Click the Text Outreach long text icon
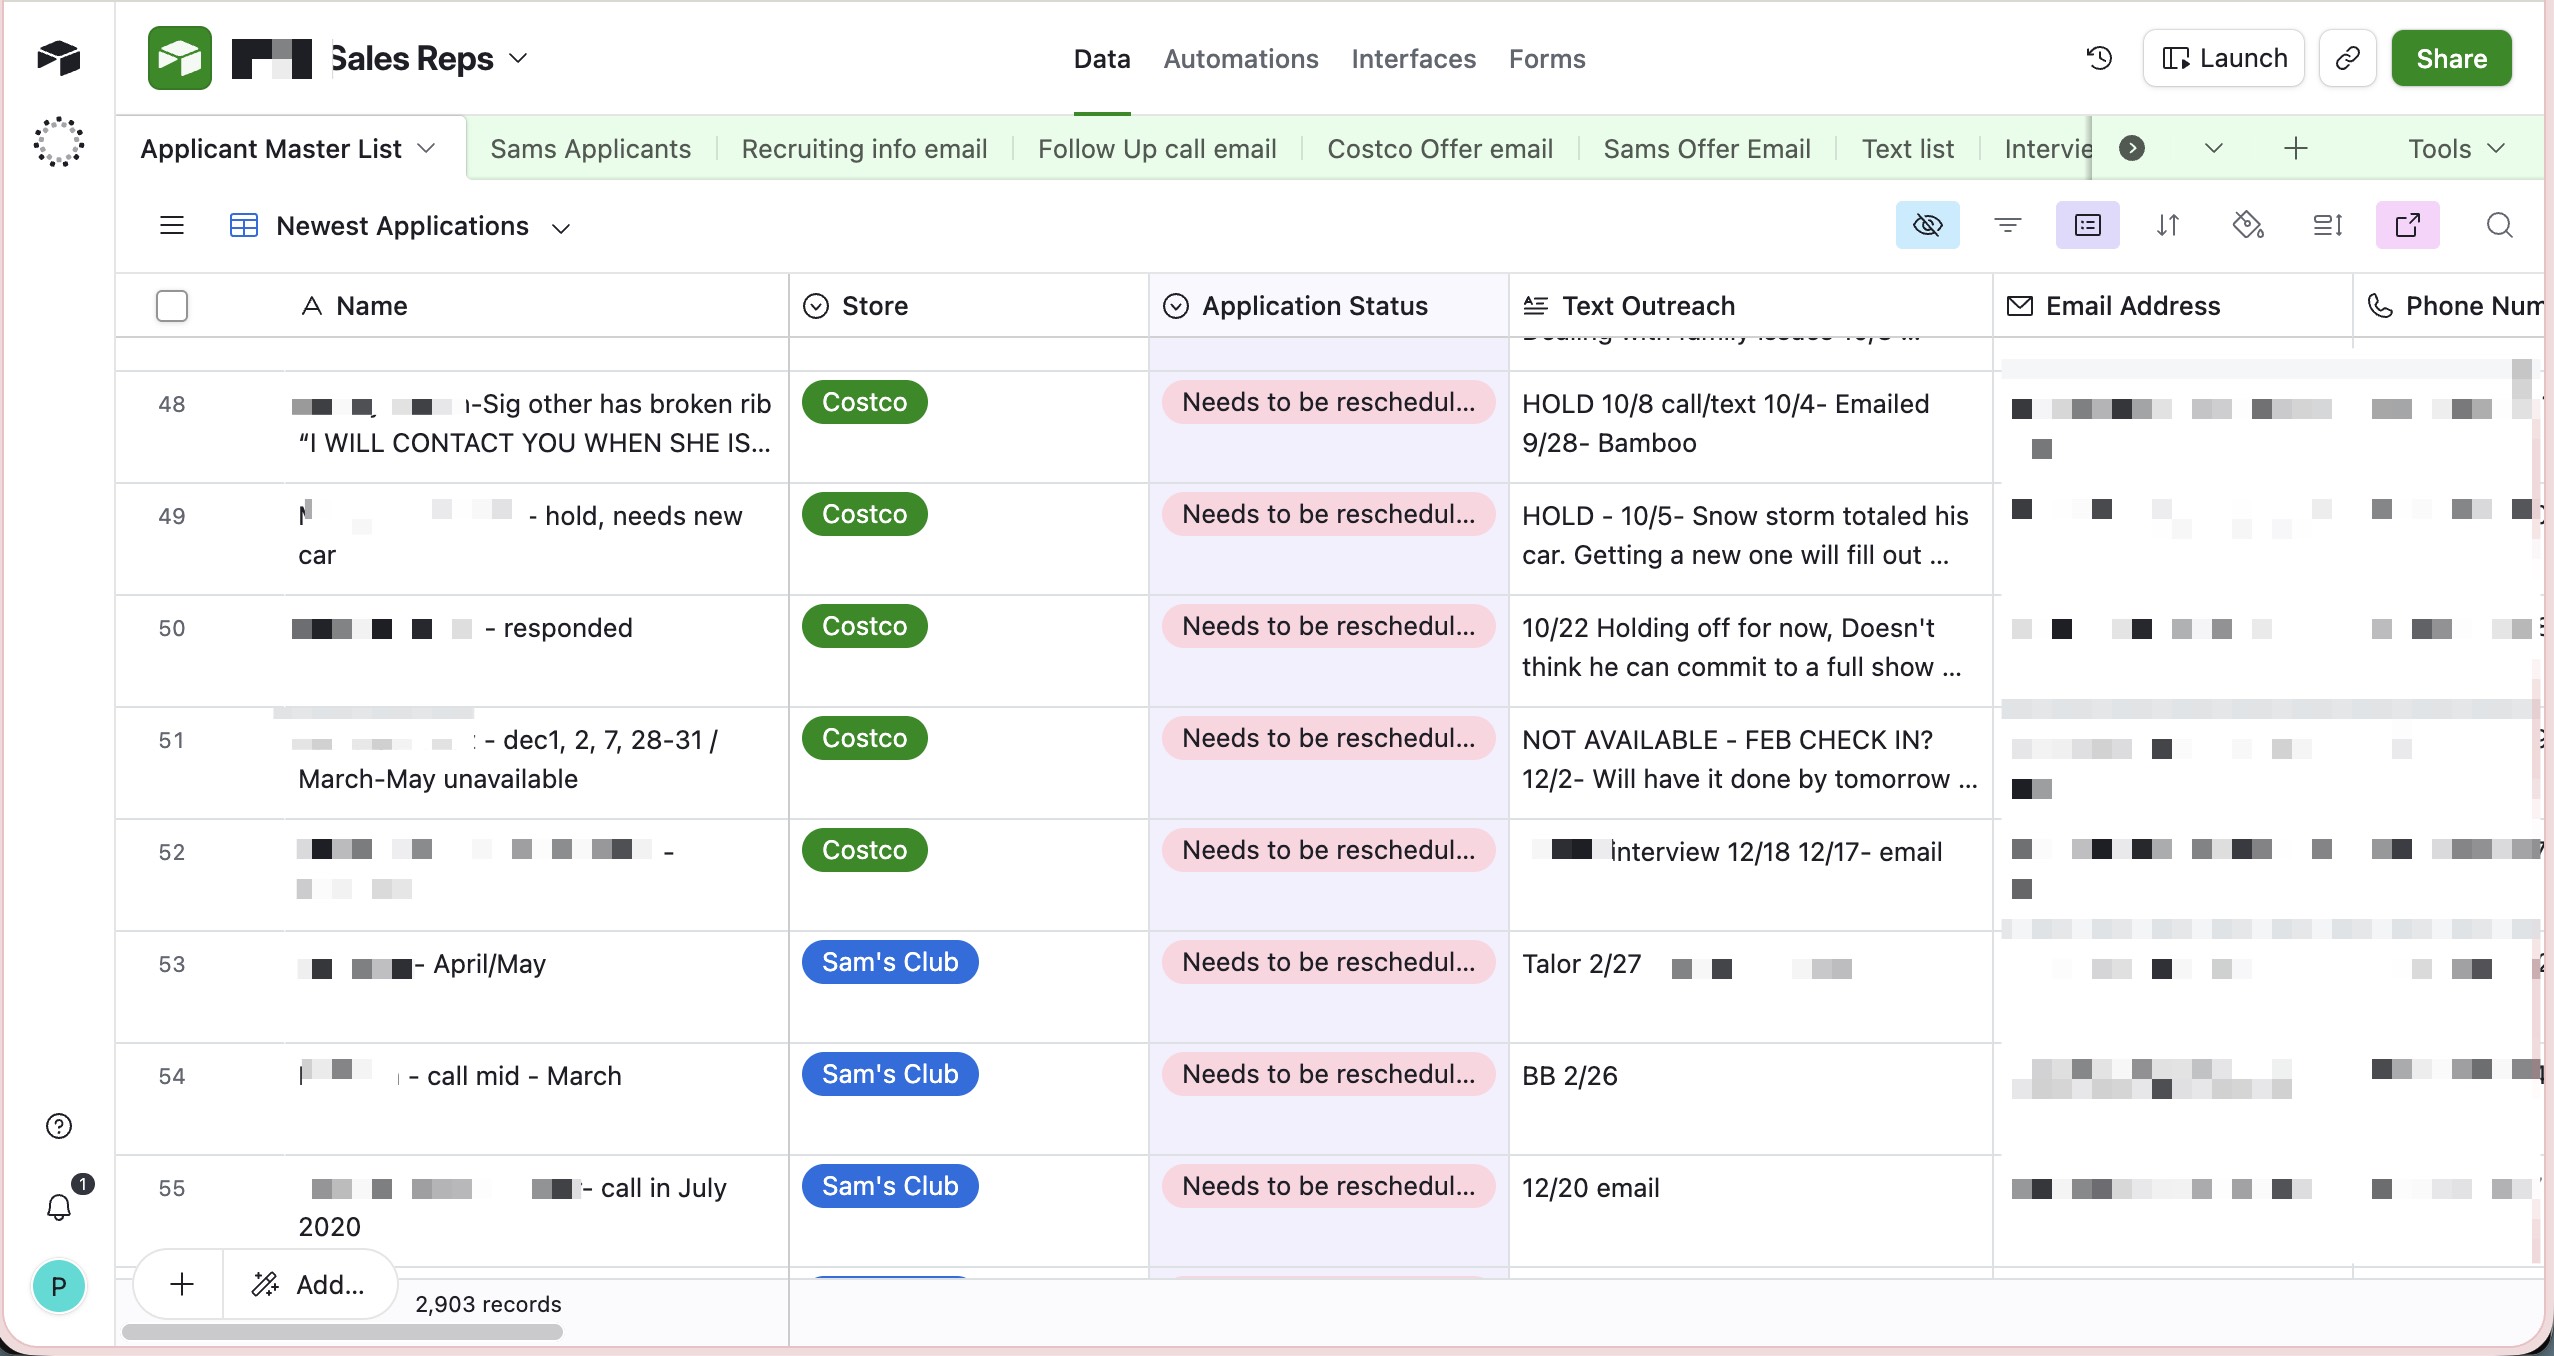Image resolution: width=2554 pixels, height=1356 pixels. click(1535, 306)
